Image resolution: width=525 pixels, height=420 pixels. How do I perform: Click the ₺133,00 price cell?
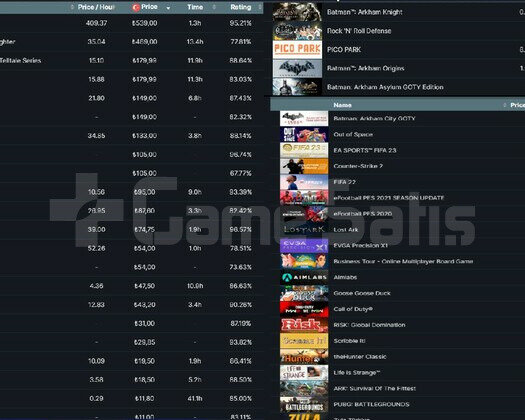click(x=144, y=136)
